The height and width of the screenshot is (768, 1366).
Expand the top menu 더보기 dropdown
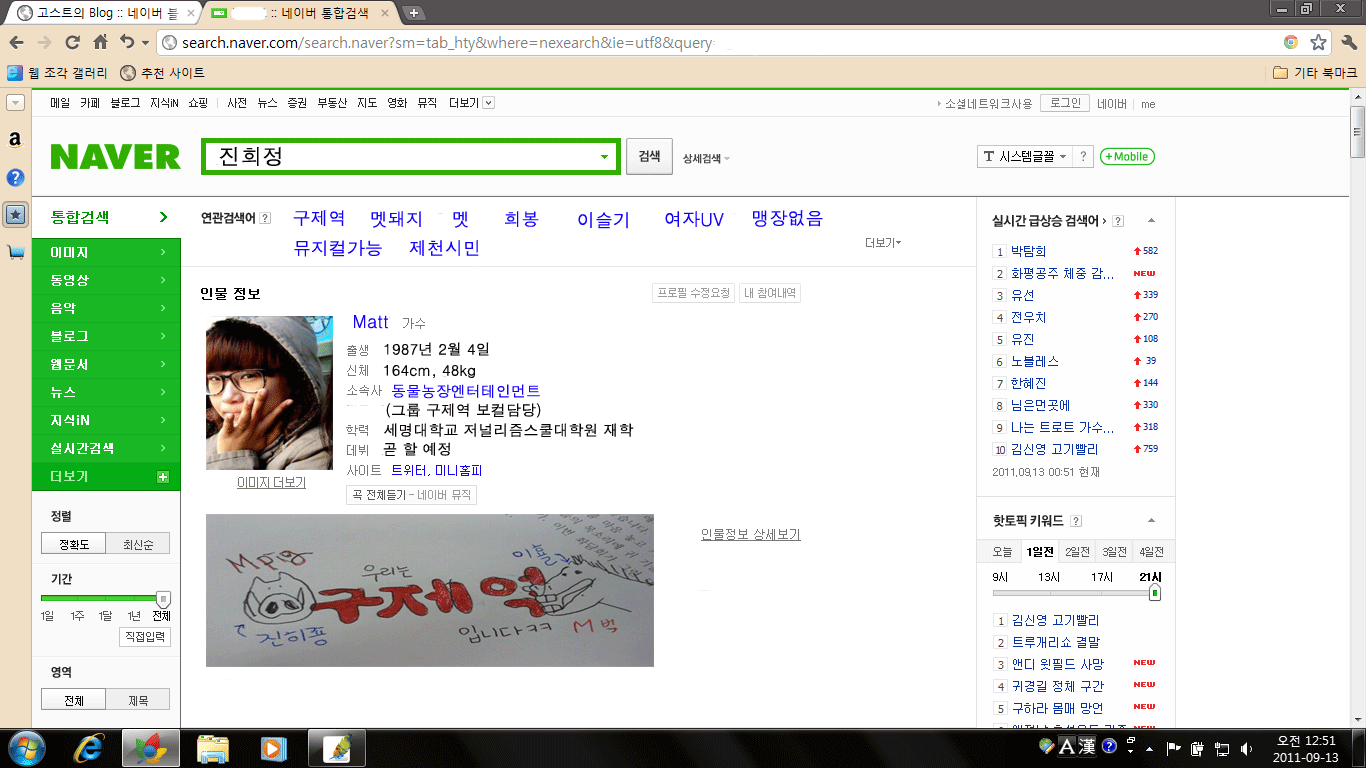click(x=472, y=103)
